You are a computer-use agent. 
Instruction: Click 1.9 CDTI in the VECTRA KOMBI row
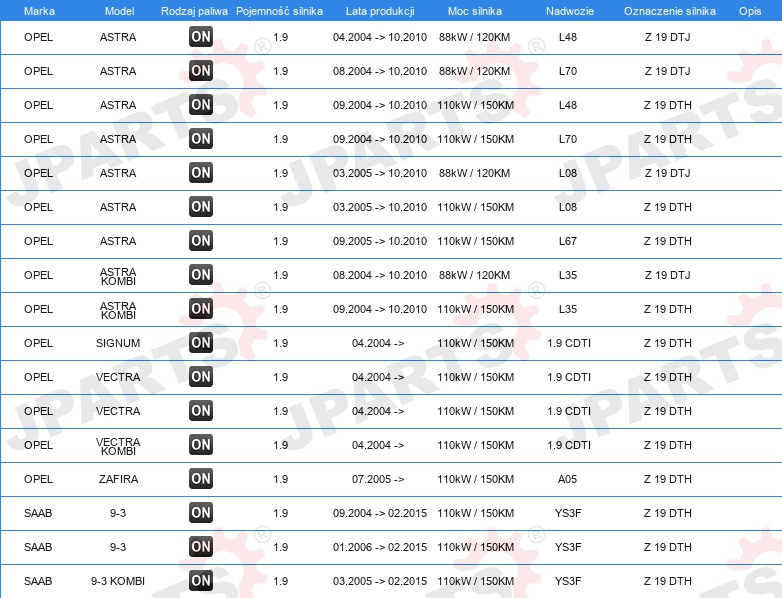click(569, 445)
